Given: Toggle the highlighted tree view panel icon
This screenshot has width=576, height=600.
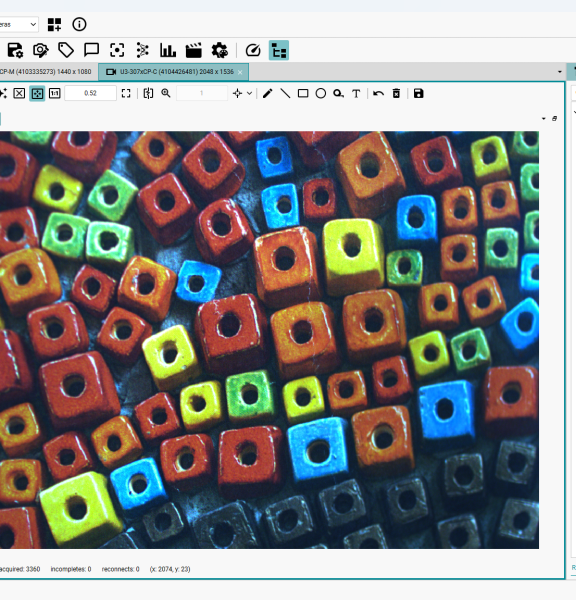Looking at the screenshot, I should [x=279, y=50].
